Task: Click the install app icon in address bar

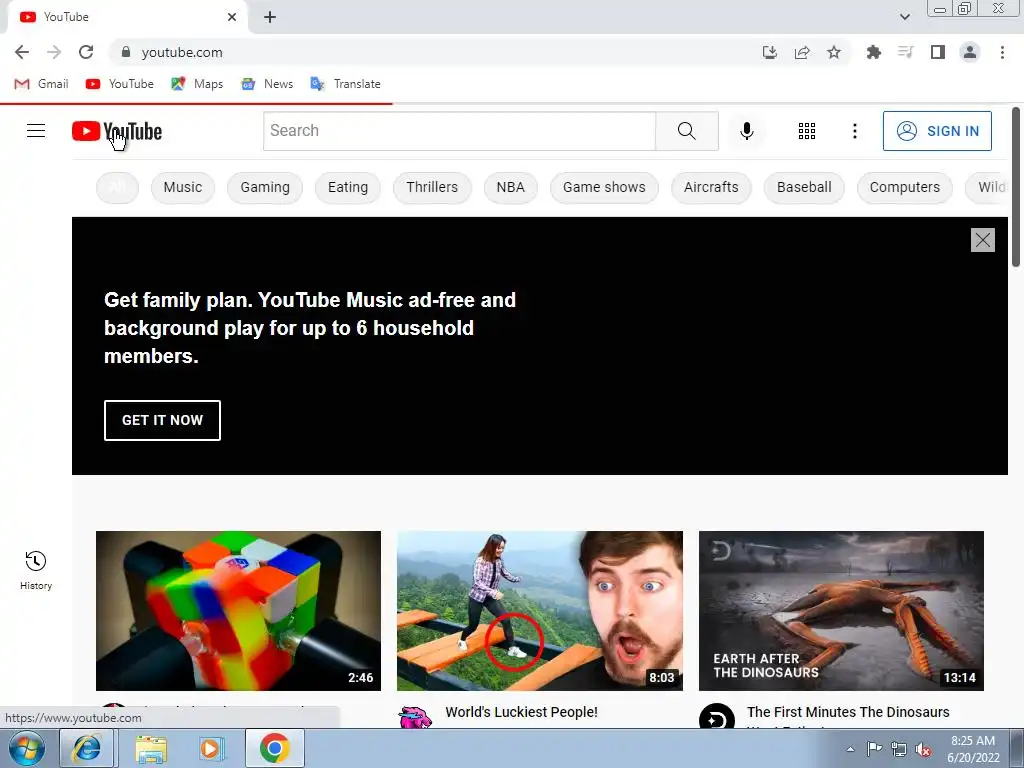Action: coord(770,52)
